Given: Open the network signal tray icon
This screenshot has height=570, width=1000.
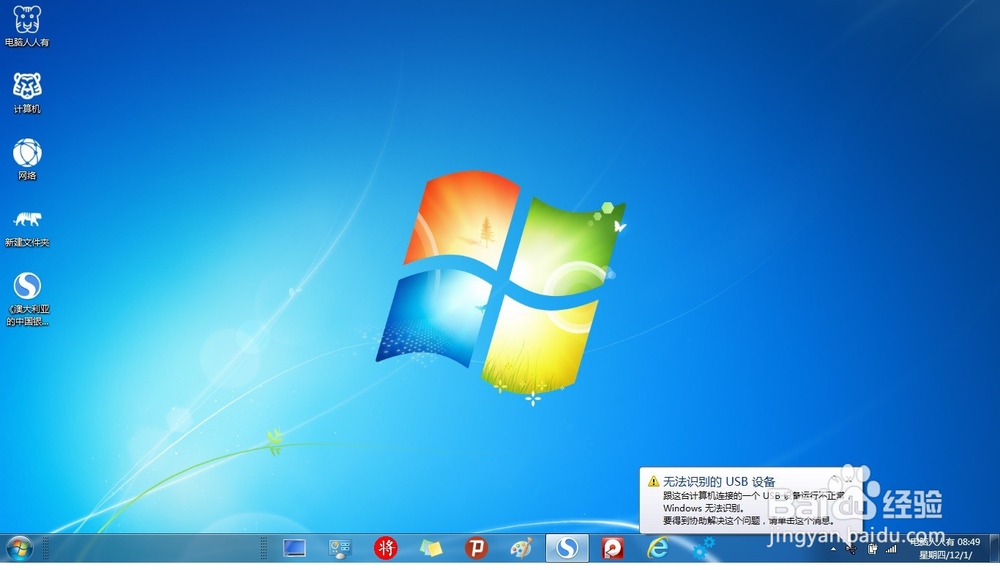Looking at the screenshot, I should point(891,548).
